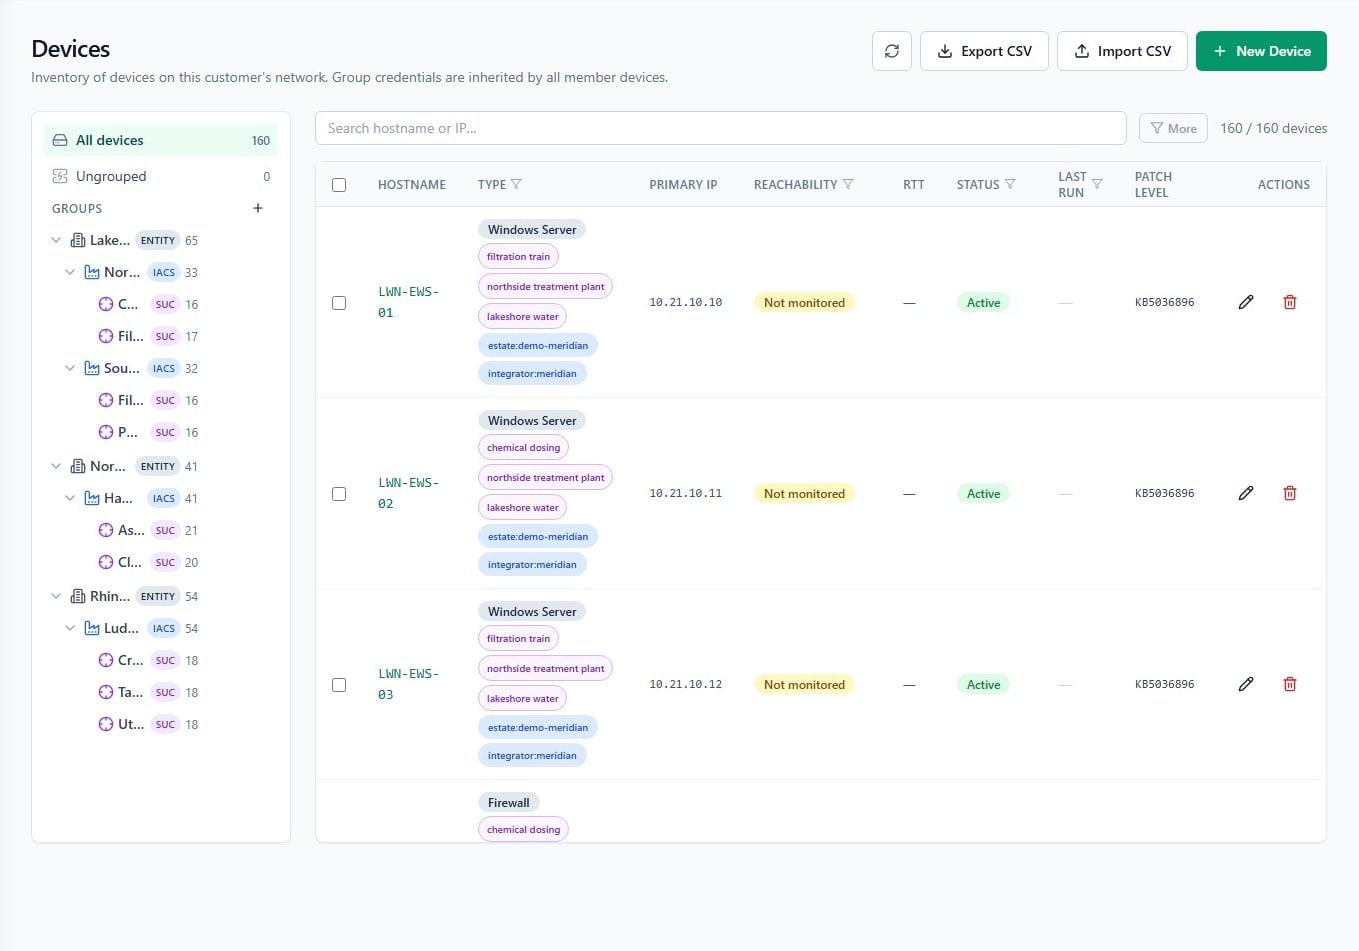Click the As... SUC target icon
This screenshot has height=951, width=1359.
tap(106, 530)
